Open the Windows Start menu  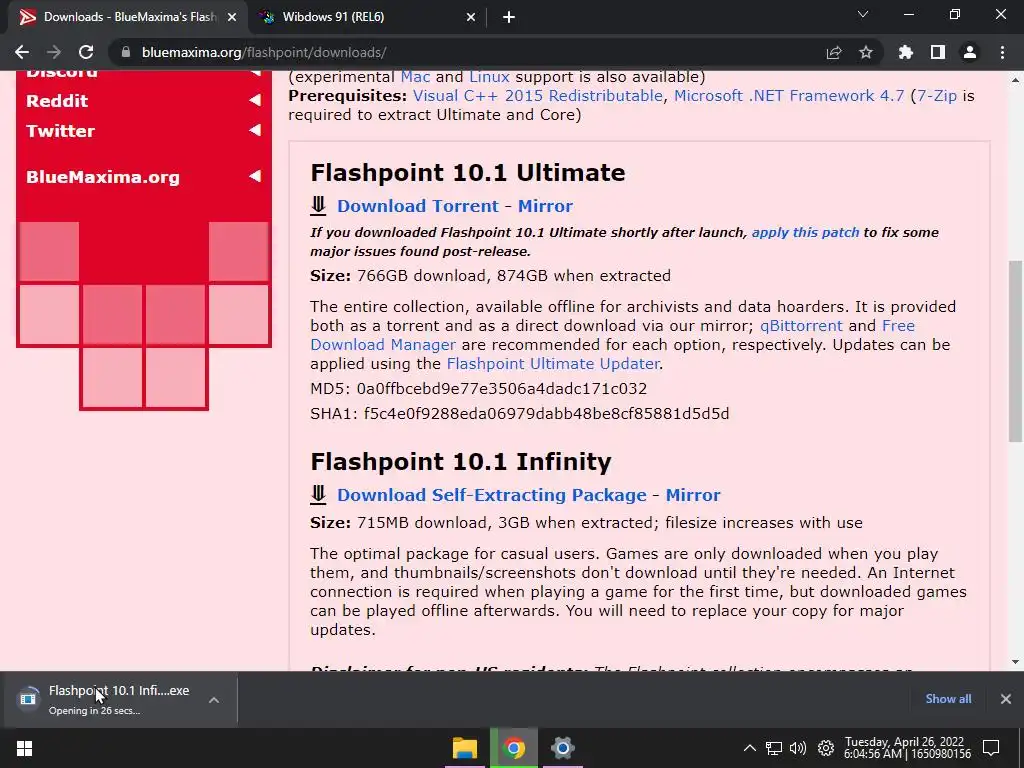[x=24, y=748]
